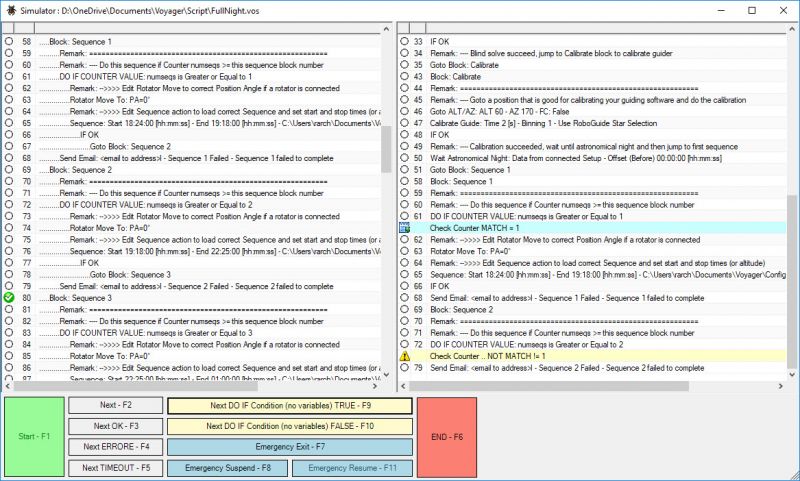Select Next DO IF Condition FALSE - F10
800x481 pixels.
(x=289, y=427)
